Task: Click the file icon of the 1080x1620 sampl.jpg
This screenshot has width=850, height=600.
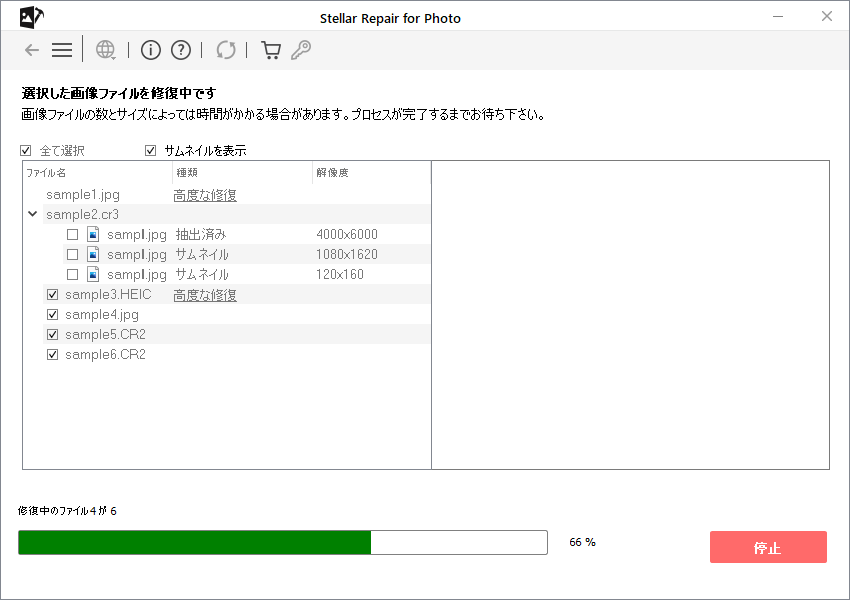Action: [93, 254]
